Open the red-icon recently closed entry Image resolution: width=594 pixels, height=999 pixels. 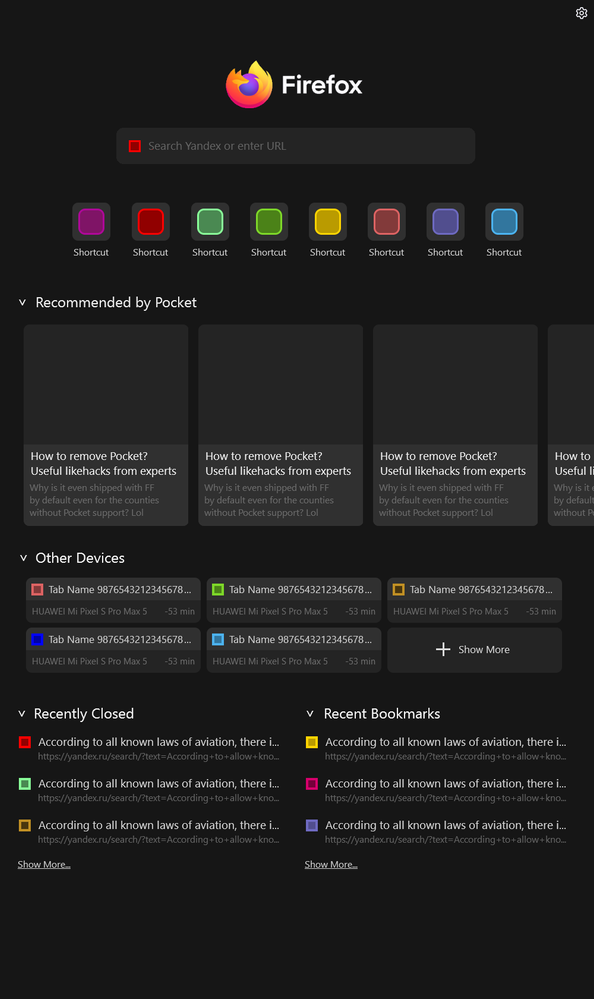click(148, 749)
